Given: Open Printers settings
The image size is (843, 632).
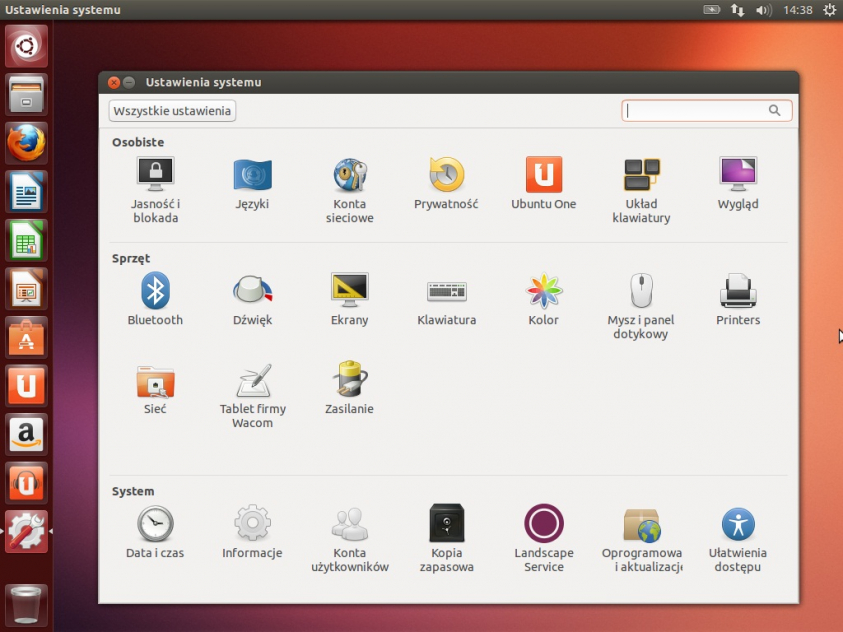Looking at the screenshot, I should 737,291.
